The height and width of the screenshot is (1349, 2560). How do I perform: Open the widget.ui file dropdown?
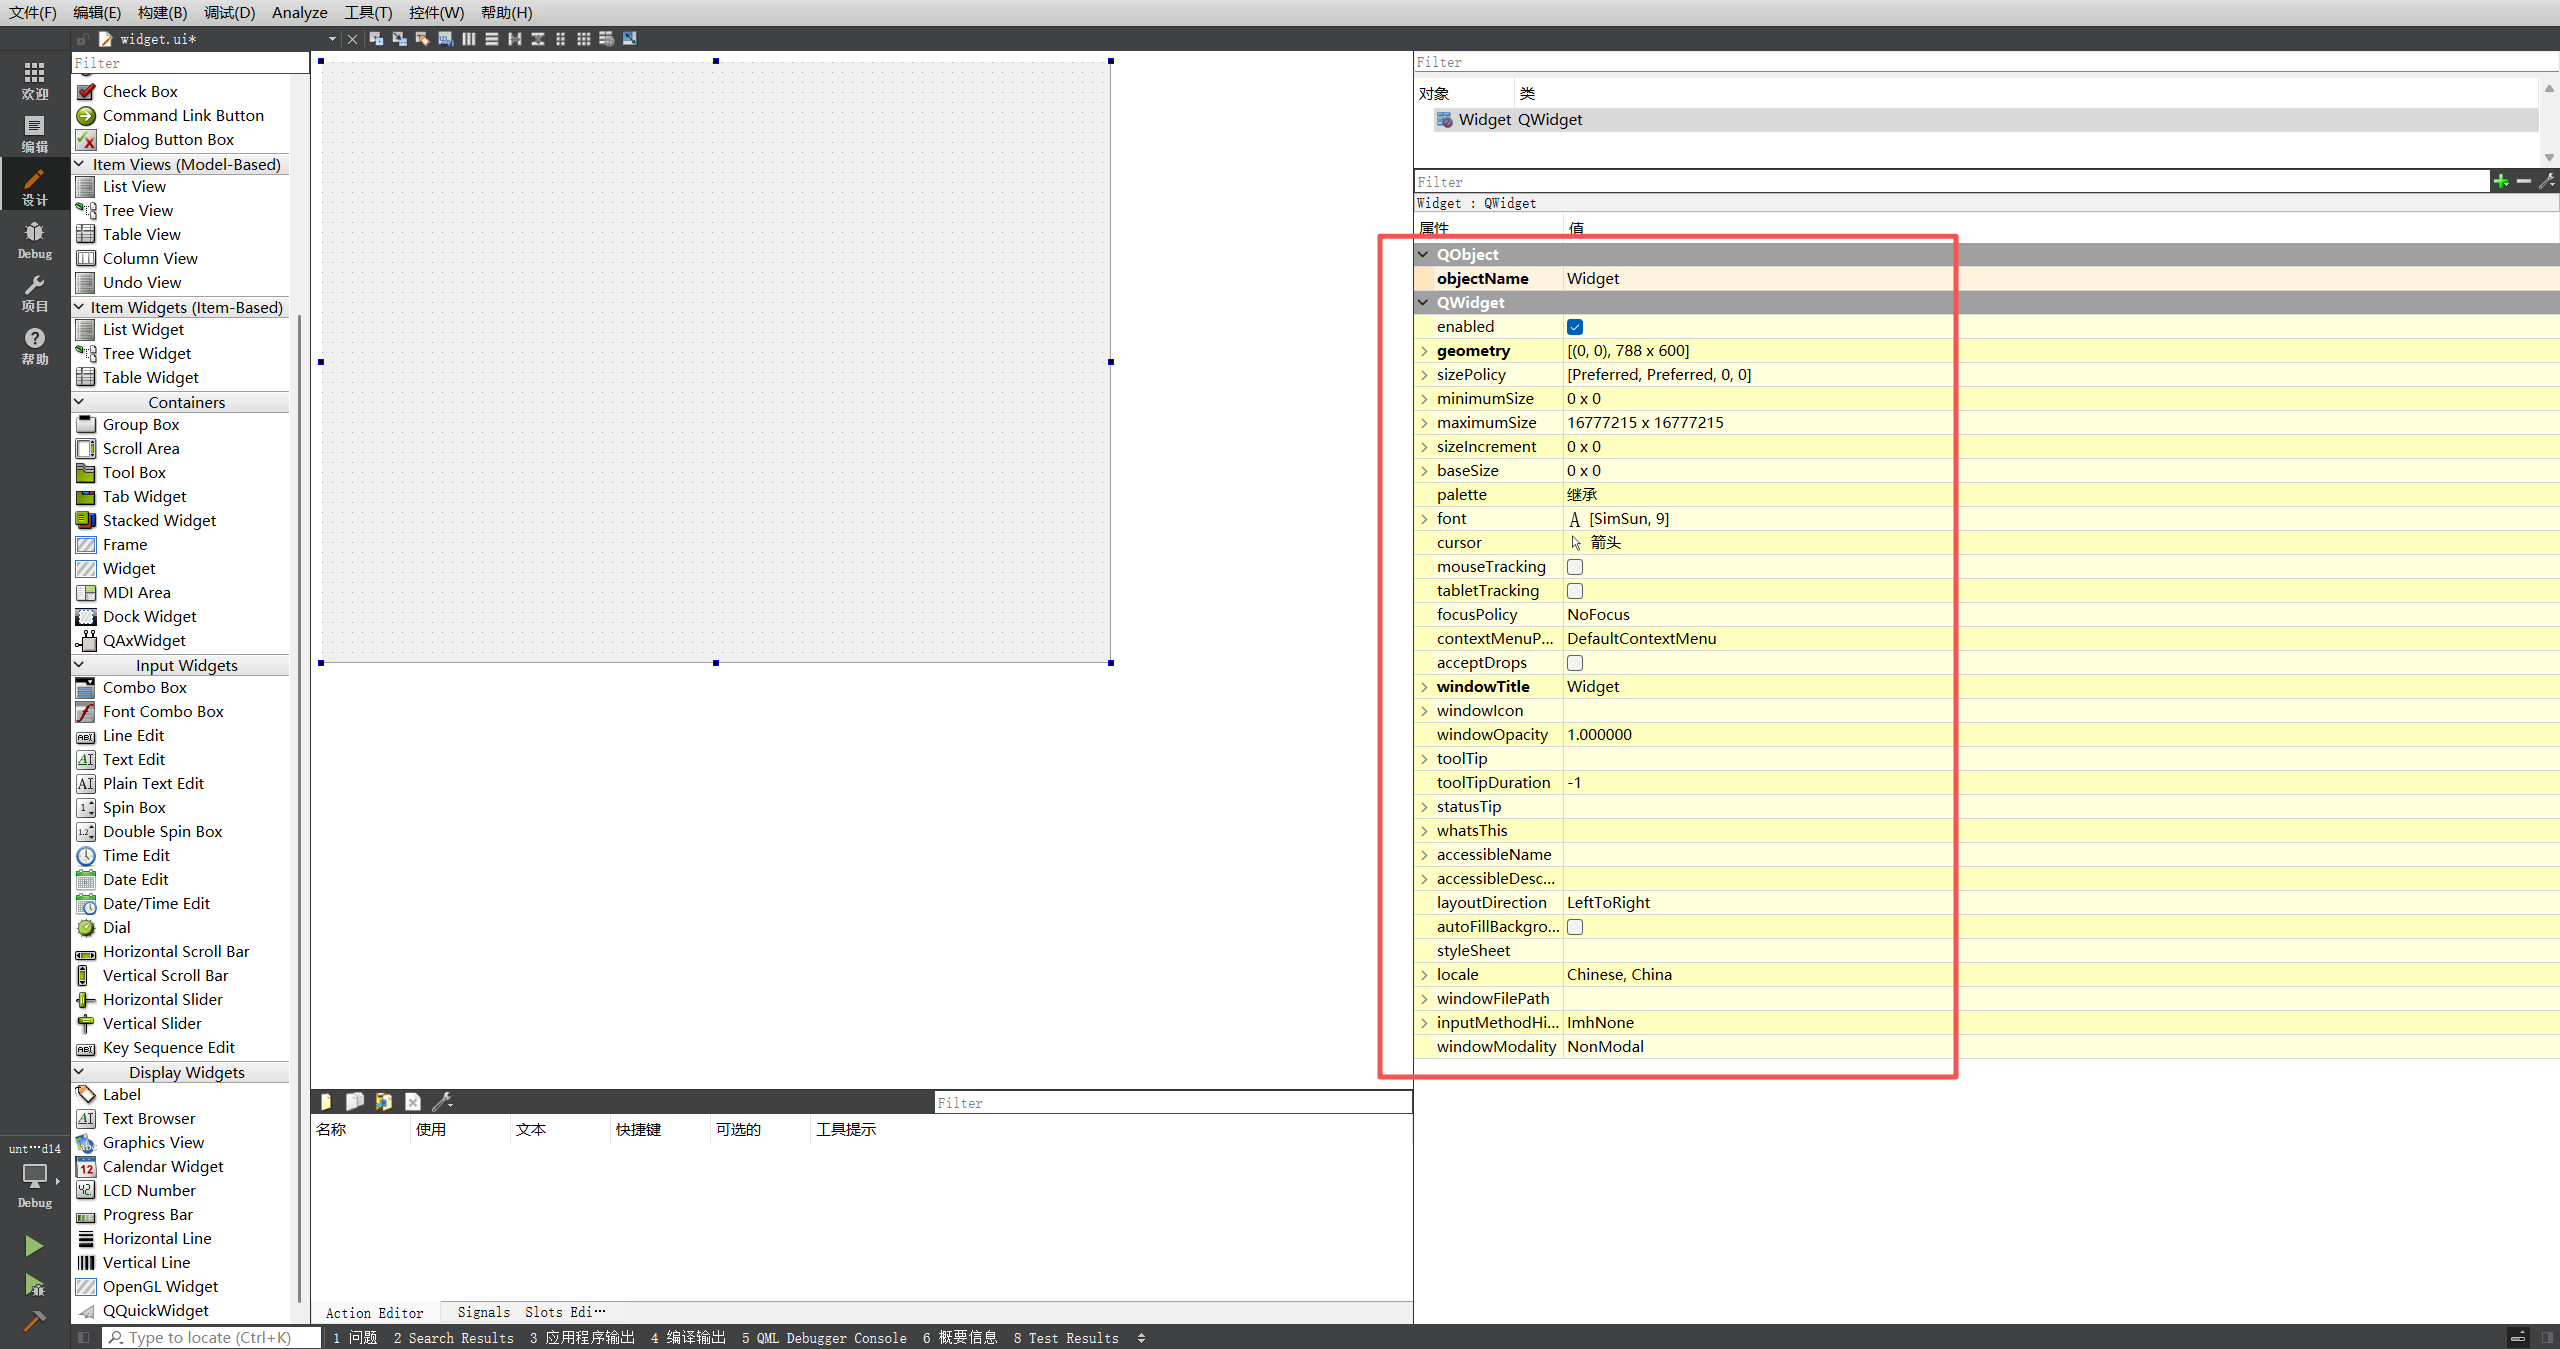332,39
